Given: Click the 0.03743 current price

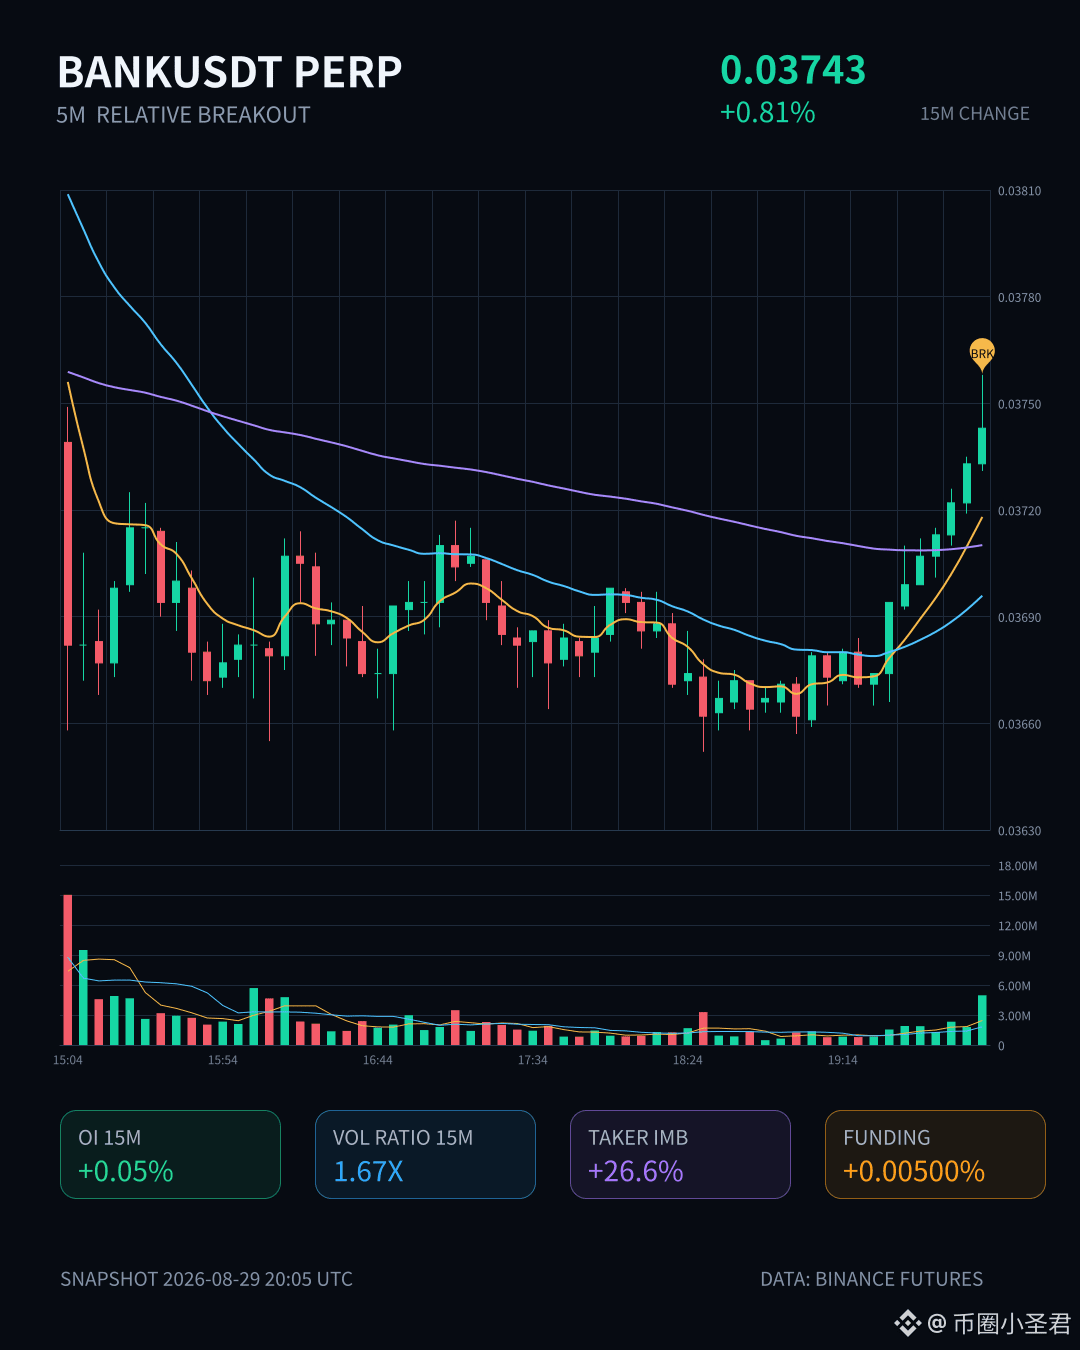Looking at the screenshot, I should tap(793, 70).
